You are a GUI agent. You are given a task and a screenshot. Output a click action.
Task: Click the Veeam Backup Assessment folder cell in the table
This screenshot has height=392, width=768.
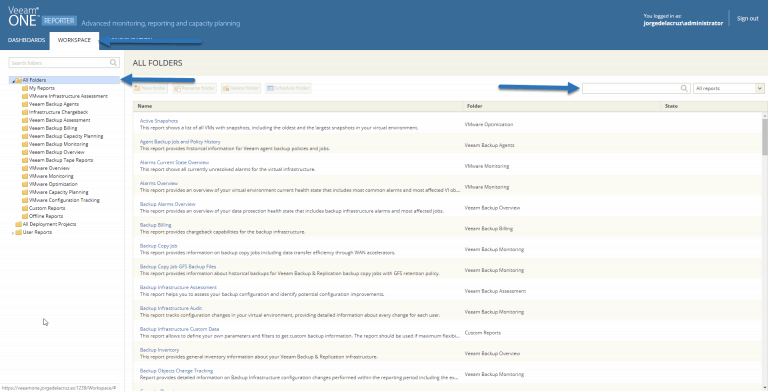(x=495, y=291)
